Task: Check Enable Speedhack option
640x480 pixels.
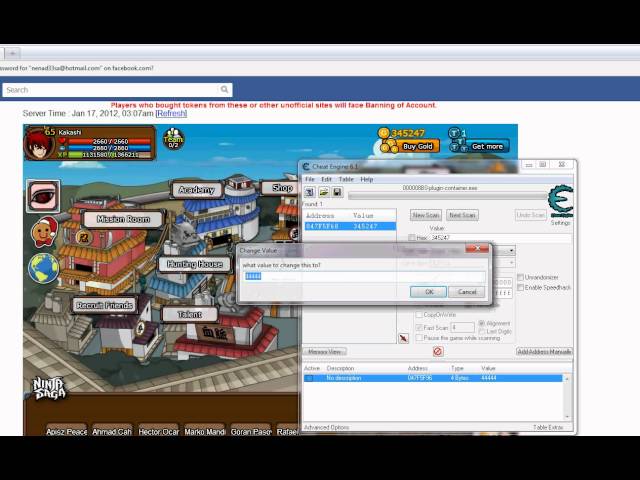Action: tap(520, 288)
